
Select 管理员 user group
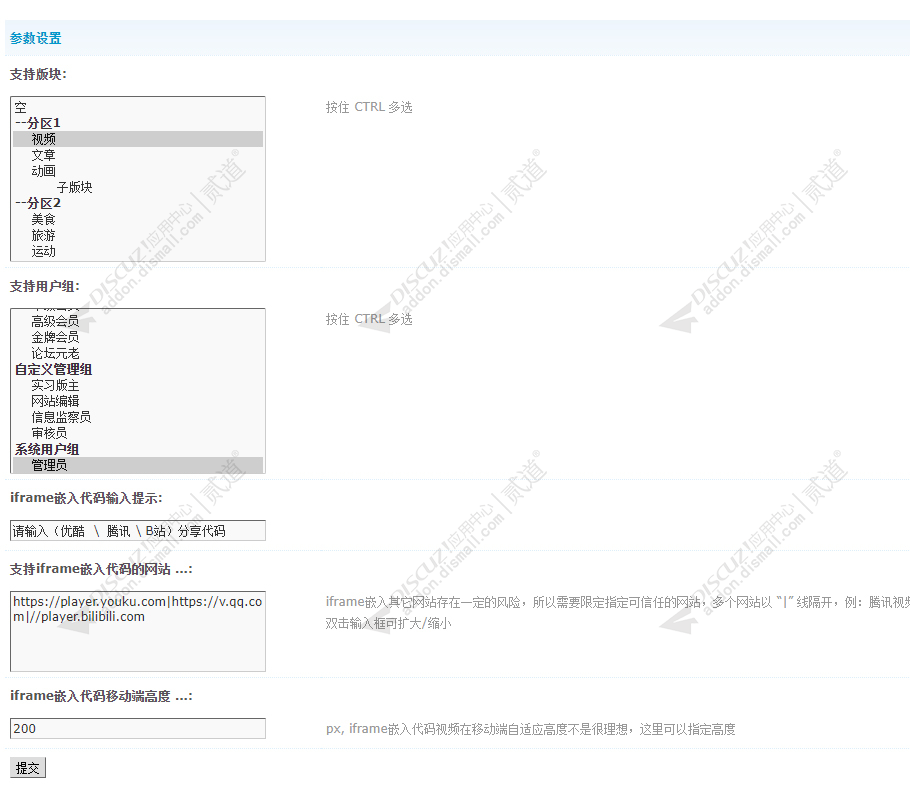[x=138, y=465]
